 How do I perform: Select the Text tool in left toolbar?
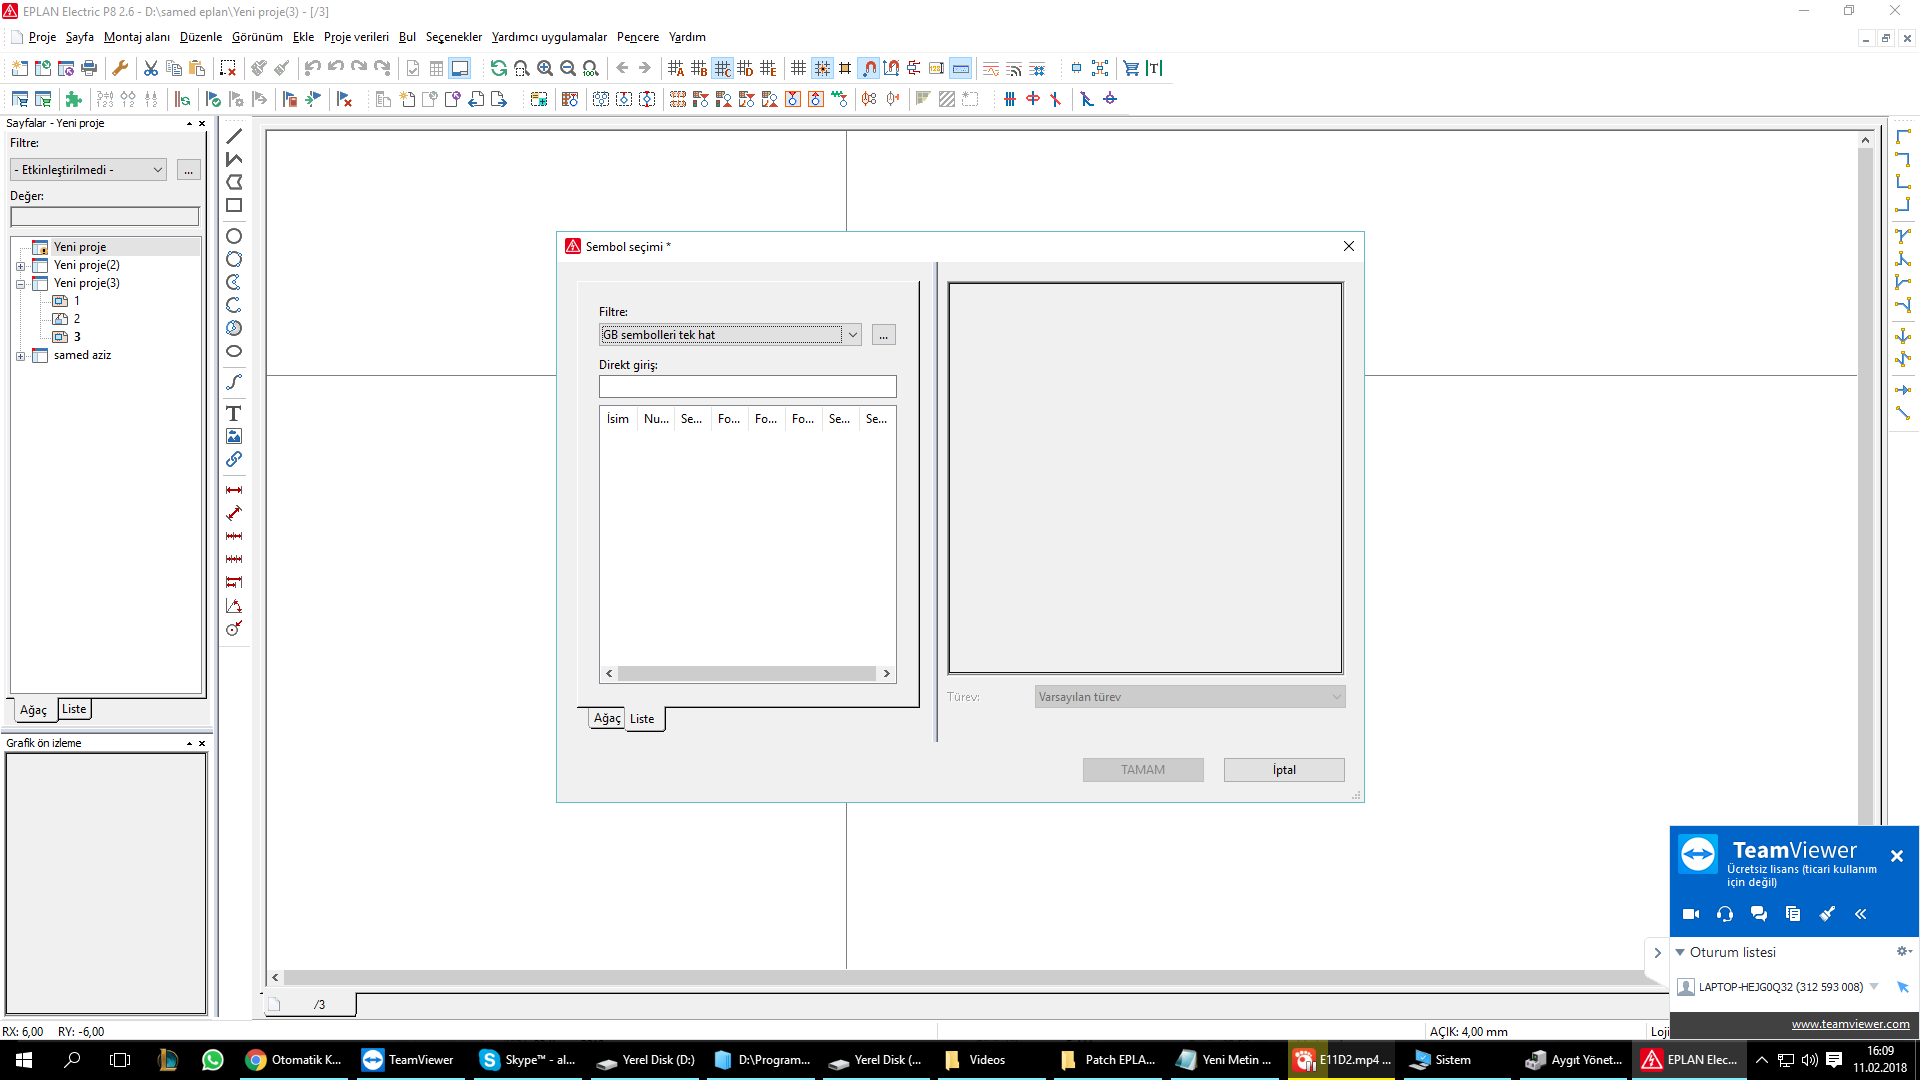click(234, 413)
